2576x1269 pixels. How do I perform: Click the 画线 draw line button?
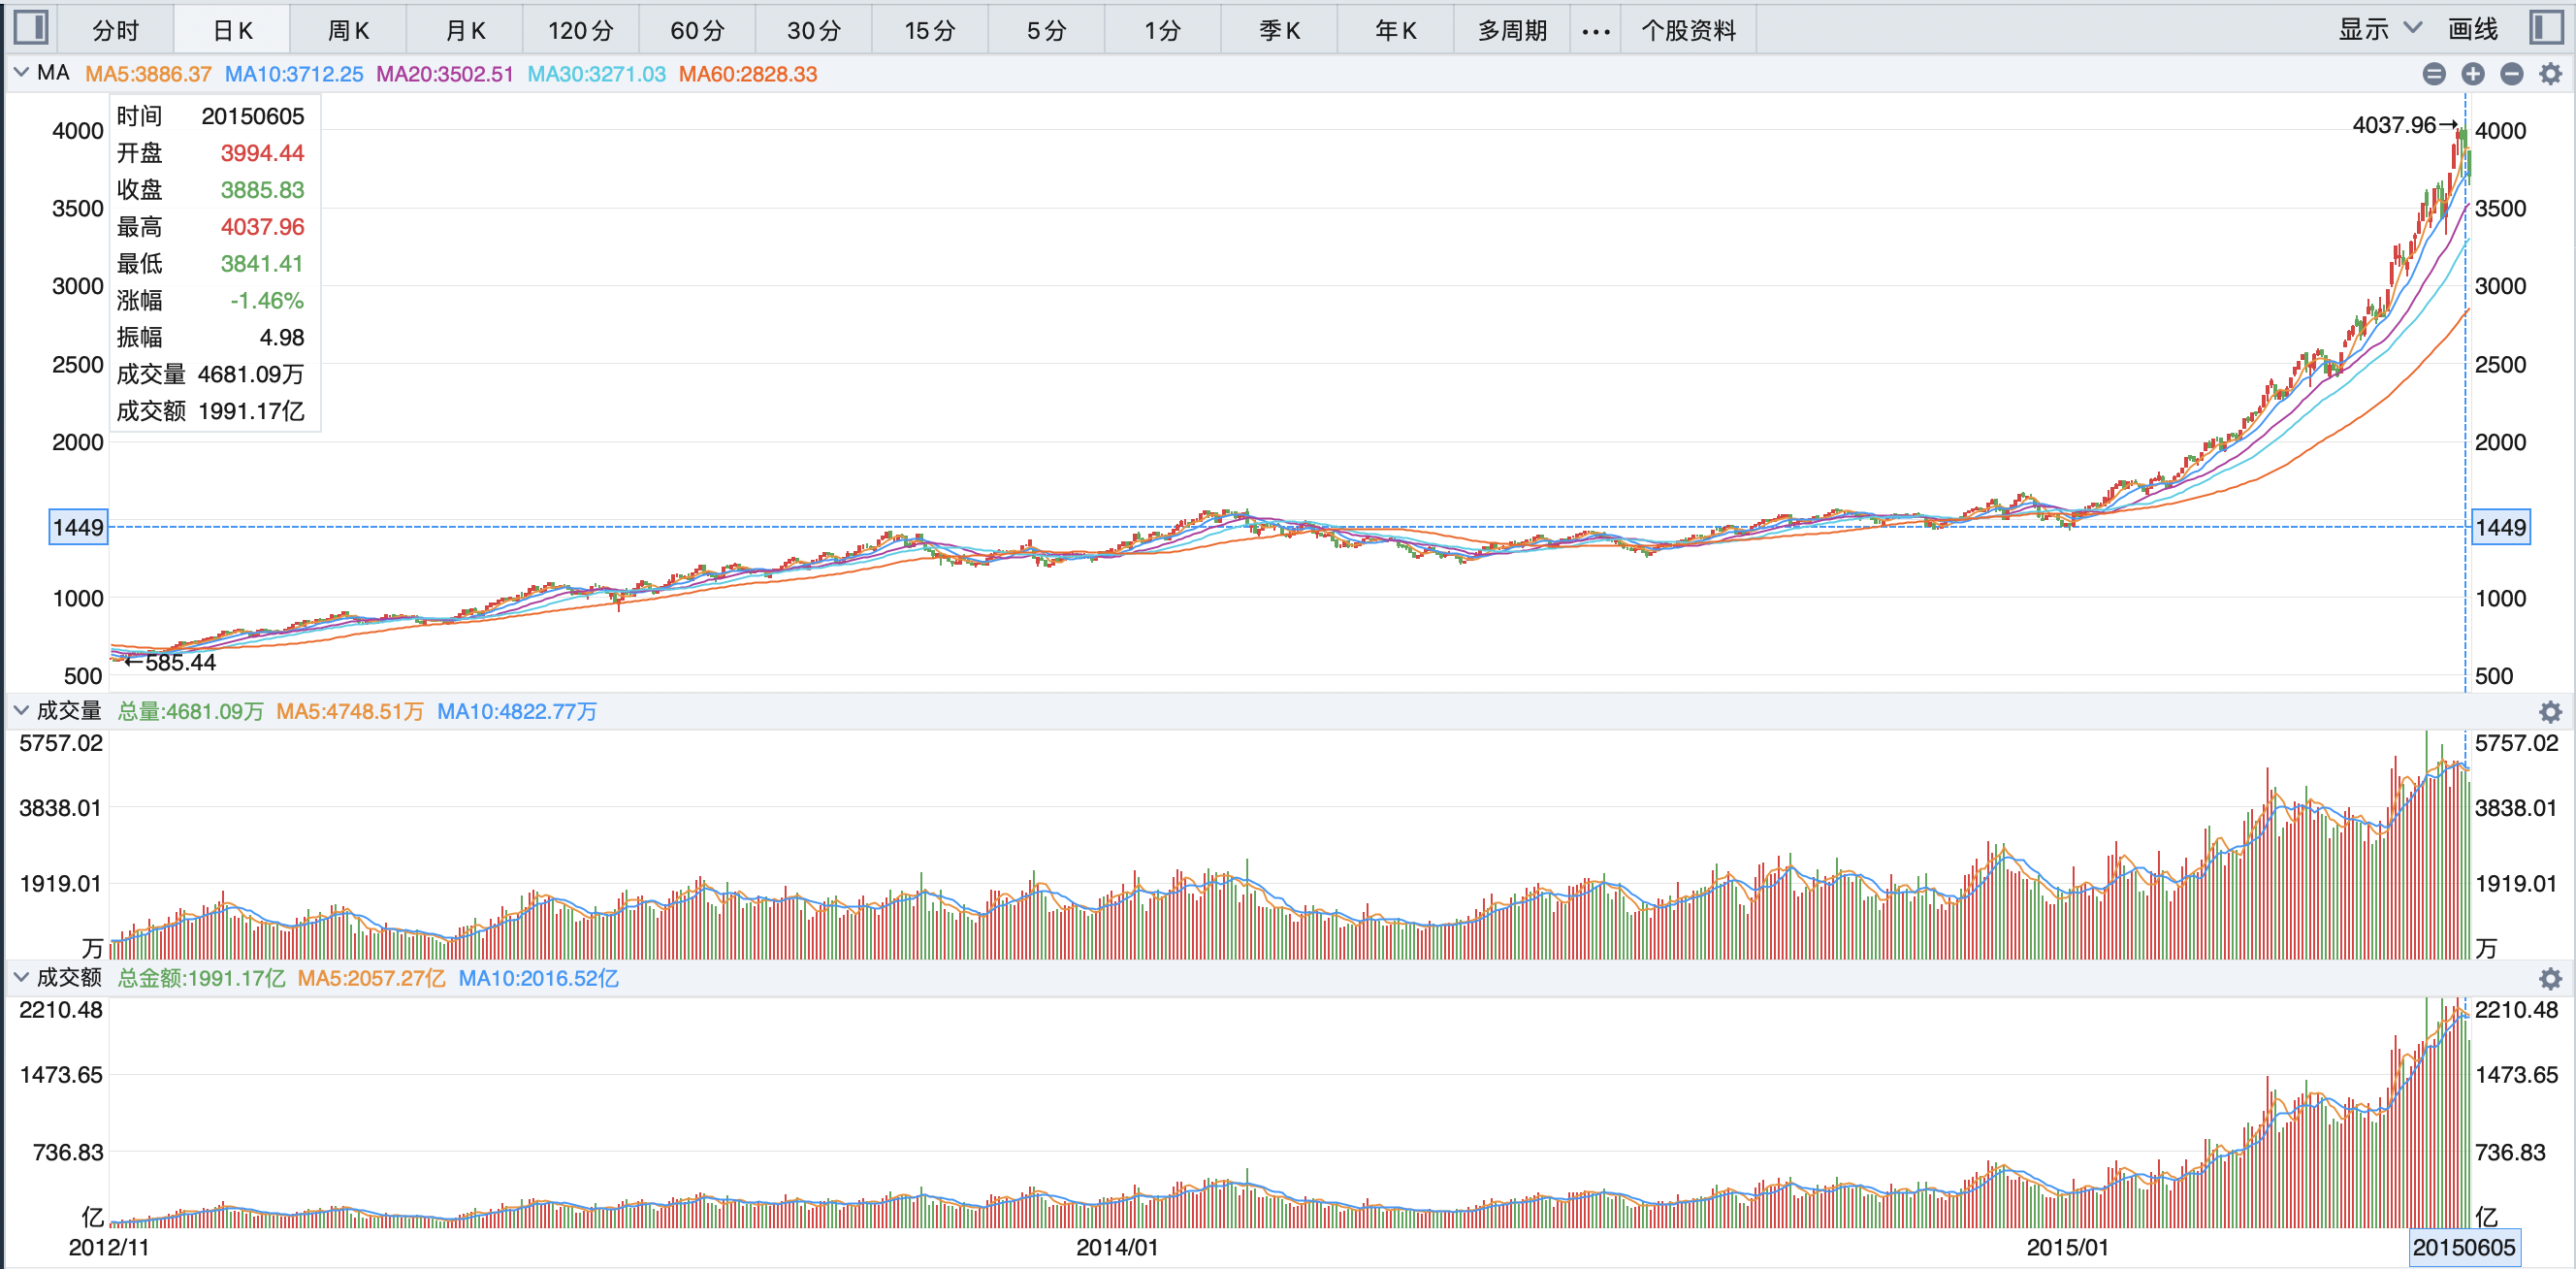[x=2472, y=29]
